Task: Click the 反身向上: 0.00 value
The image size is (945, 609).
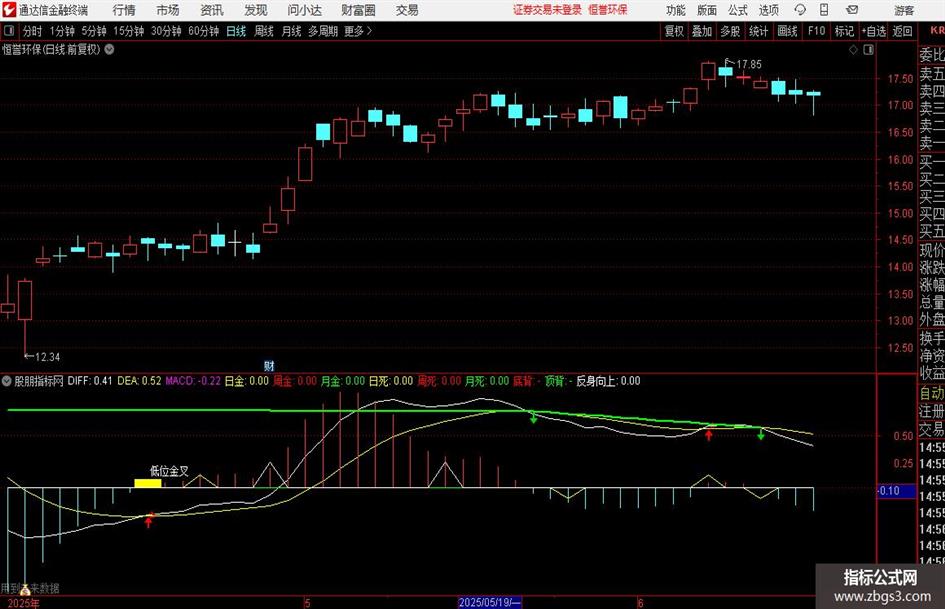Action: point(608,381)
